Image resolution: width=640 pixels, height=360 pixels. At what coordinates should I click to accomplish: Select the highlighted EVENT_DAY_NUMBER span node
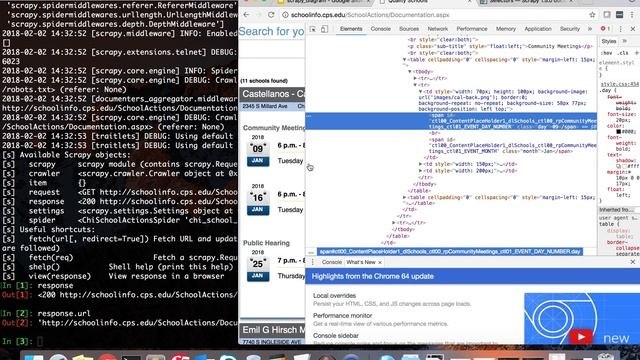tap(451, 121)
